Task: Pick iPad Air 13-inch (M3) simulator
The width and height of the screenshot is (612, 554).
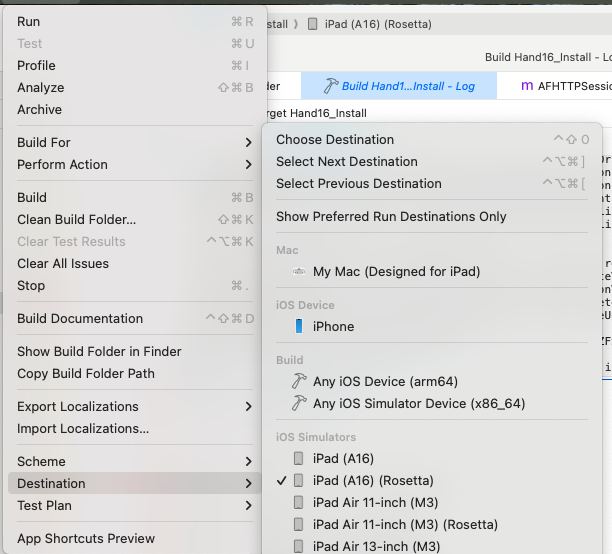Action: coord(432,546)
